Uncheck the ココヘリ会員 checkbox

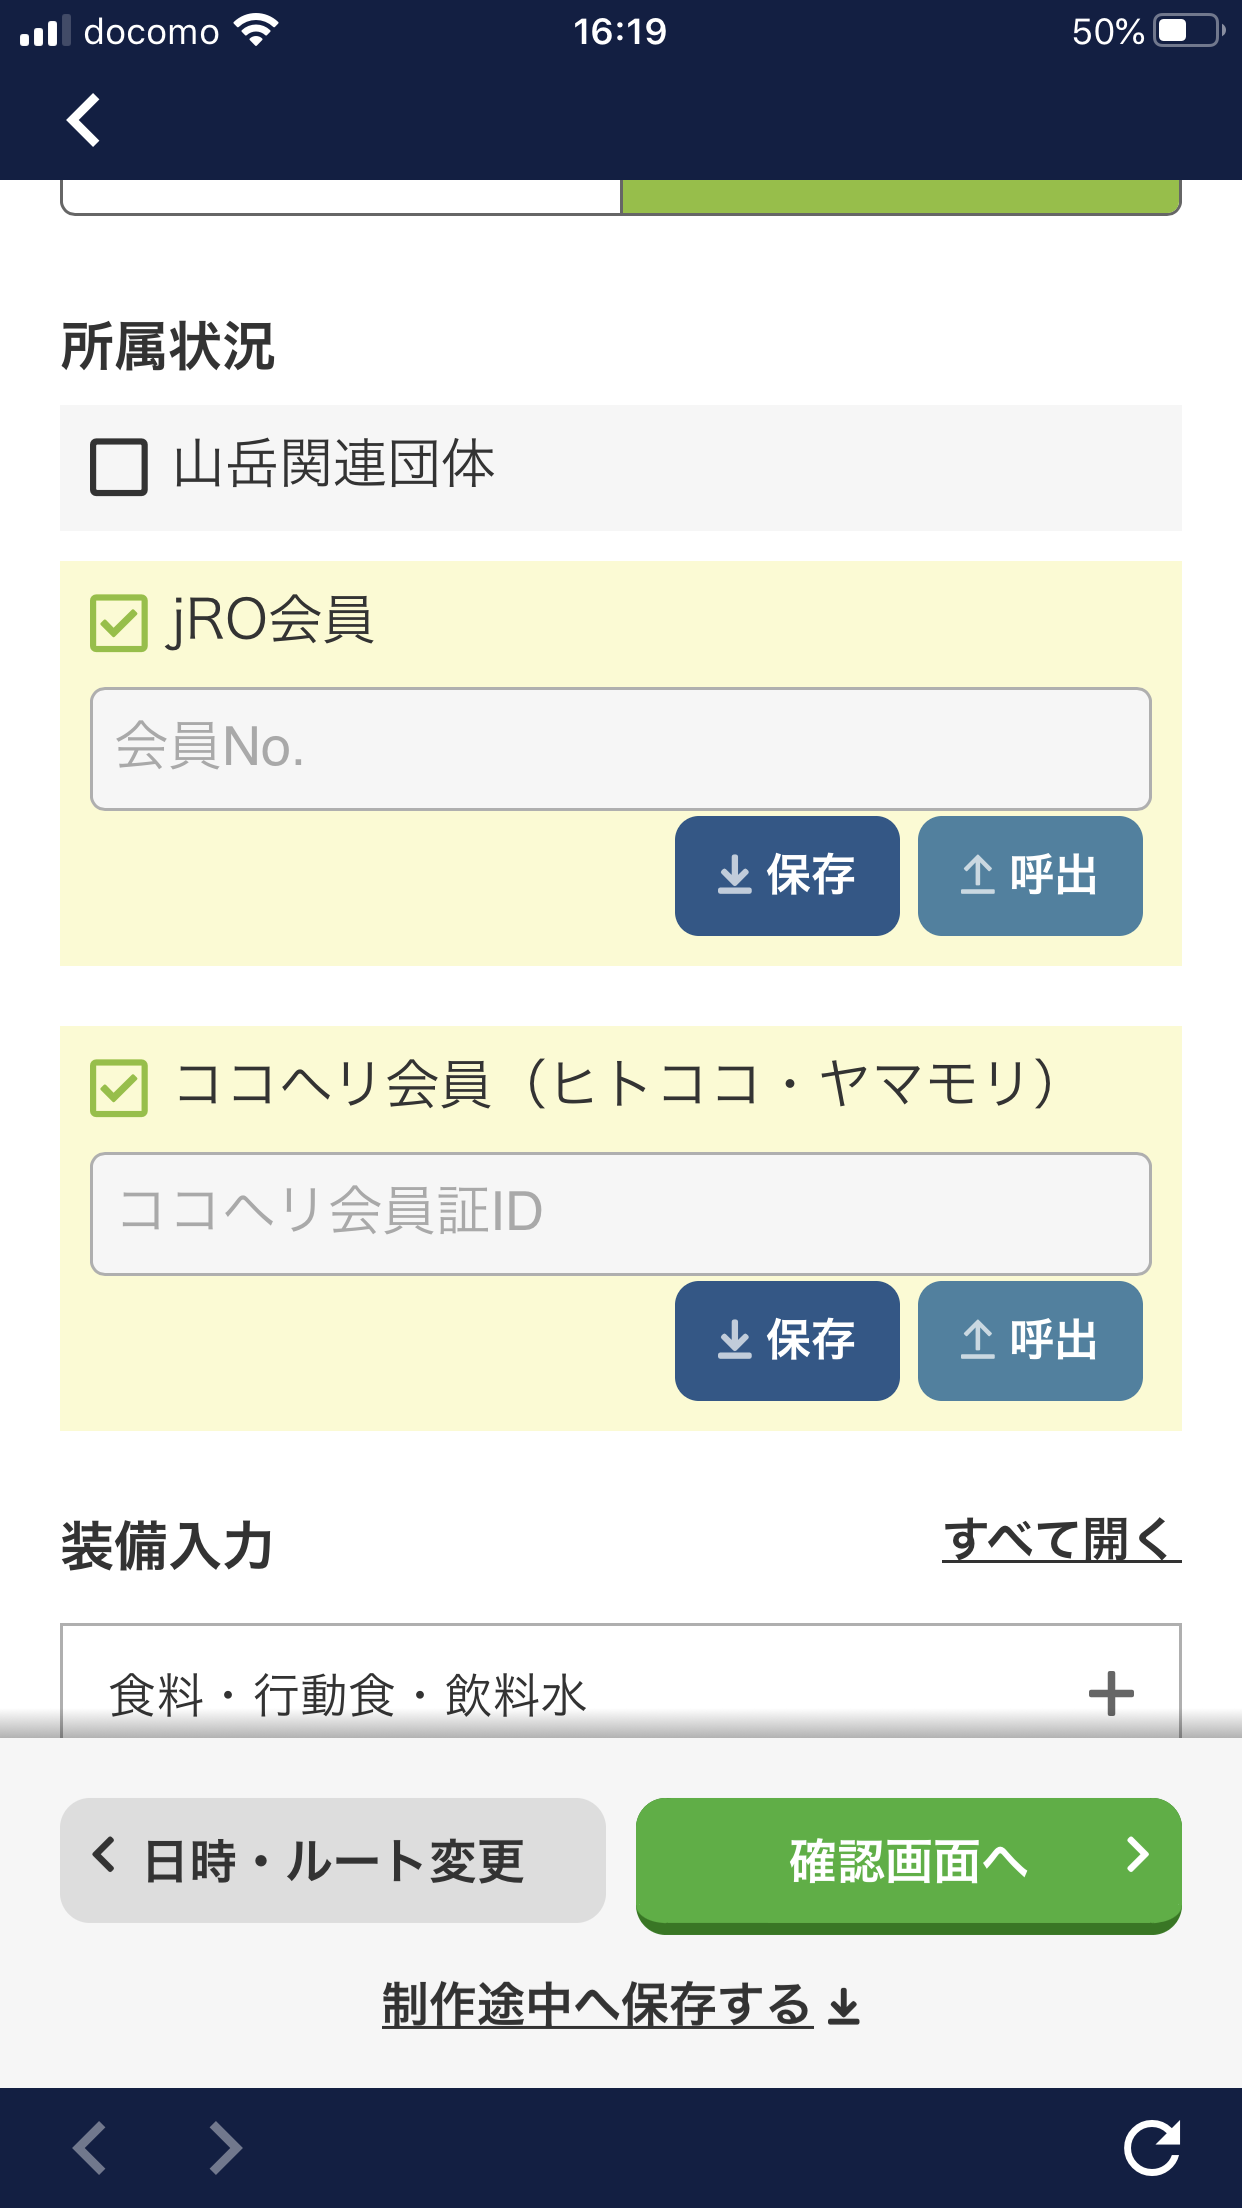click(119, 1087)
